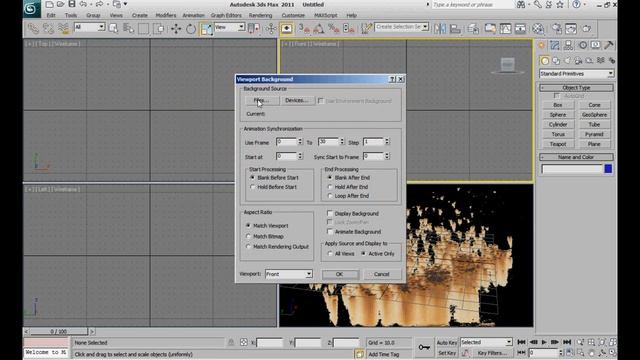640x360 pixels.
Task: Click the Unlink Selection tool
Action: 48,29
